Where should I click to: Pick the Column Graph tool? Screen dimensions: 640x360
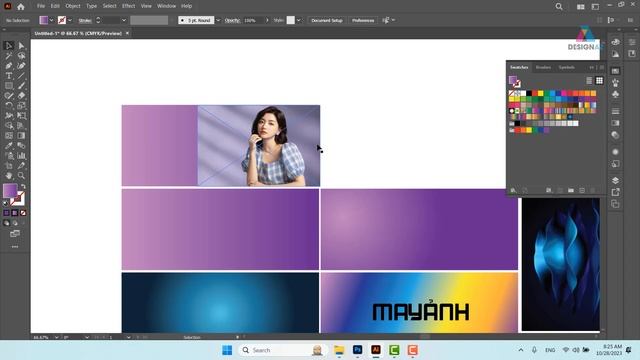click(x=21, y=156)
